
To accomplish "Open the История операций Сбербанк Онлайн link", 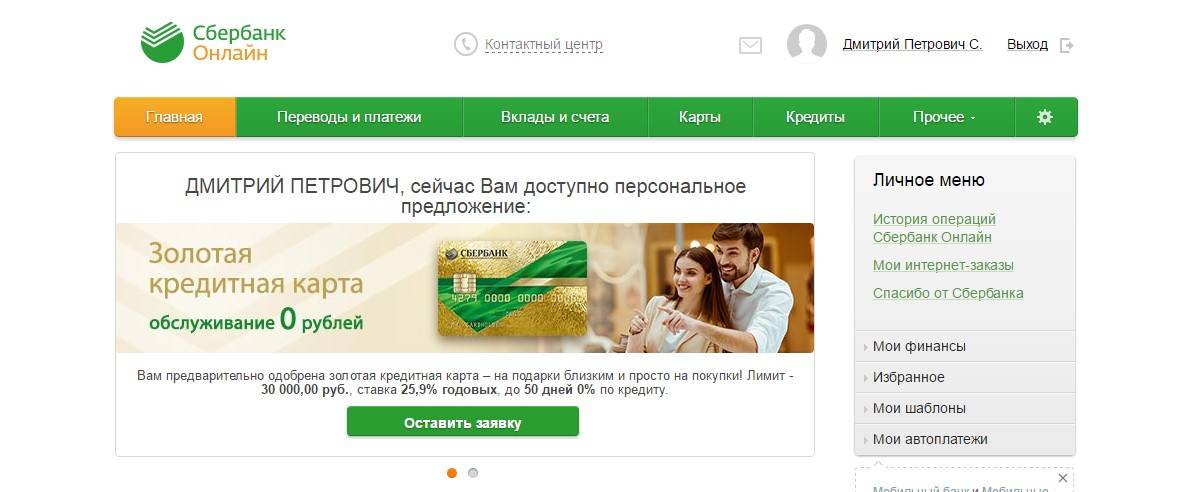I will pos(934,228).
